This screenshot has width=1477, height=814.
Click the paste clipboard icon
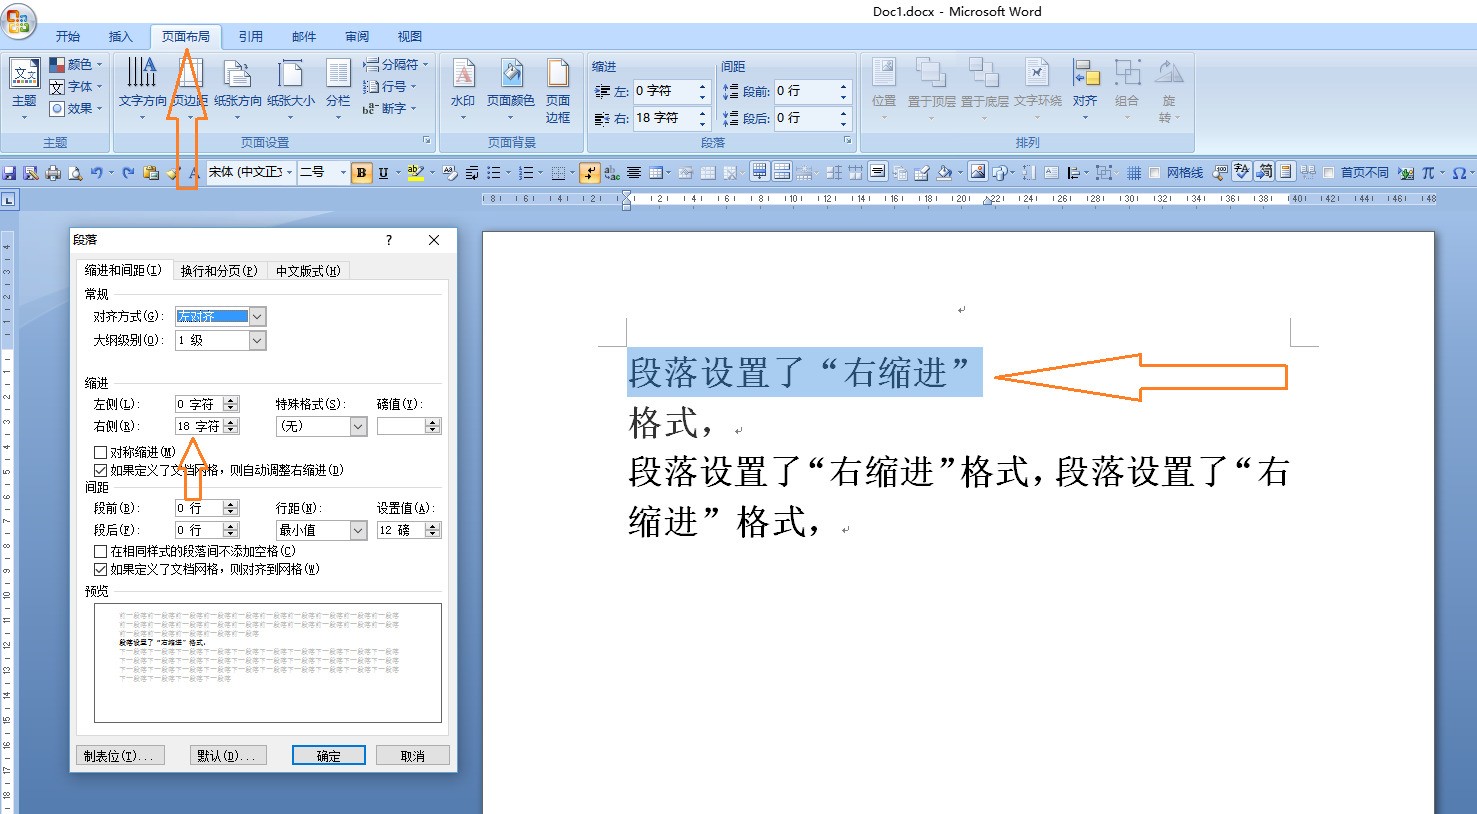pos(151,173)
